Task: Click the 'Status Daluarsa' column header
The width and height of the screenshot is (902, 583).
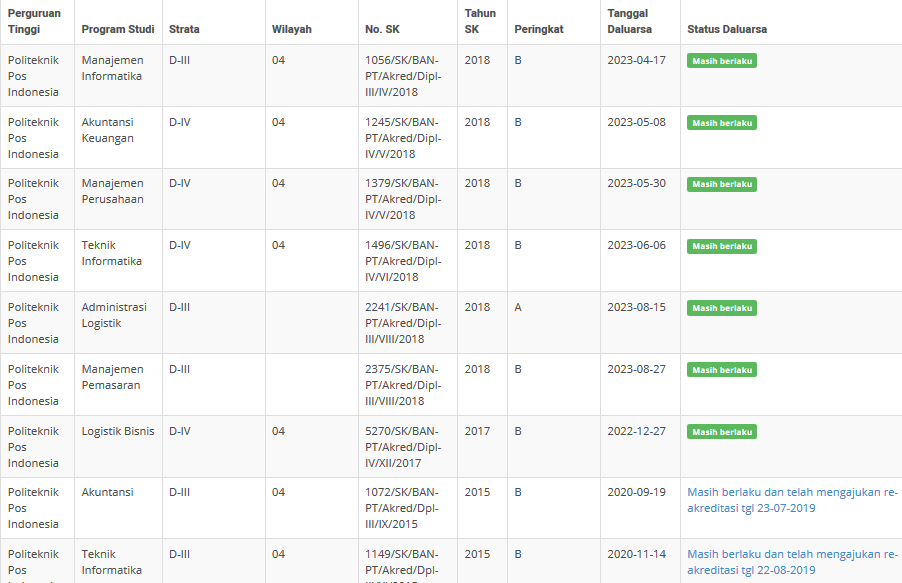Action: pyautogui.click(x=727, y=29)
